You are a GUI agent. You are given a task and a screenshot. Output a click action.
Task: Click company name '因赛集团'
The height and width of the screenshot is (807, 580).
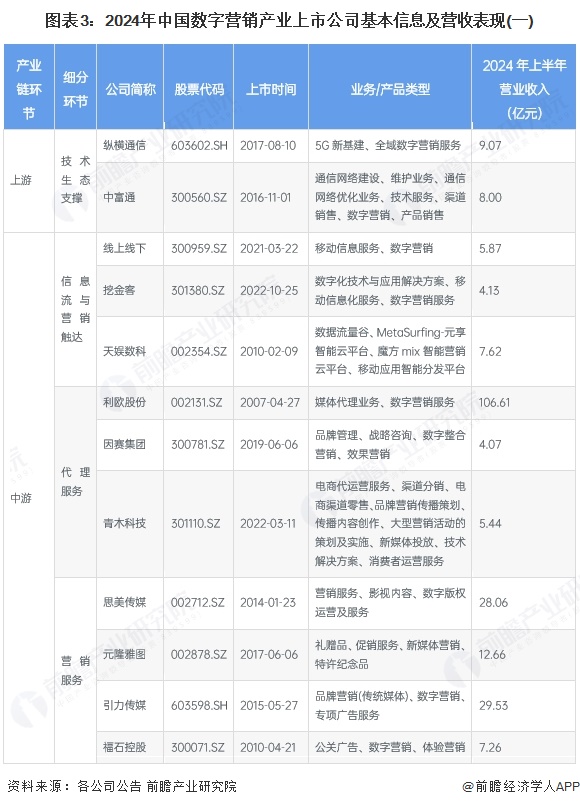(124, 444)
